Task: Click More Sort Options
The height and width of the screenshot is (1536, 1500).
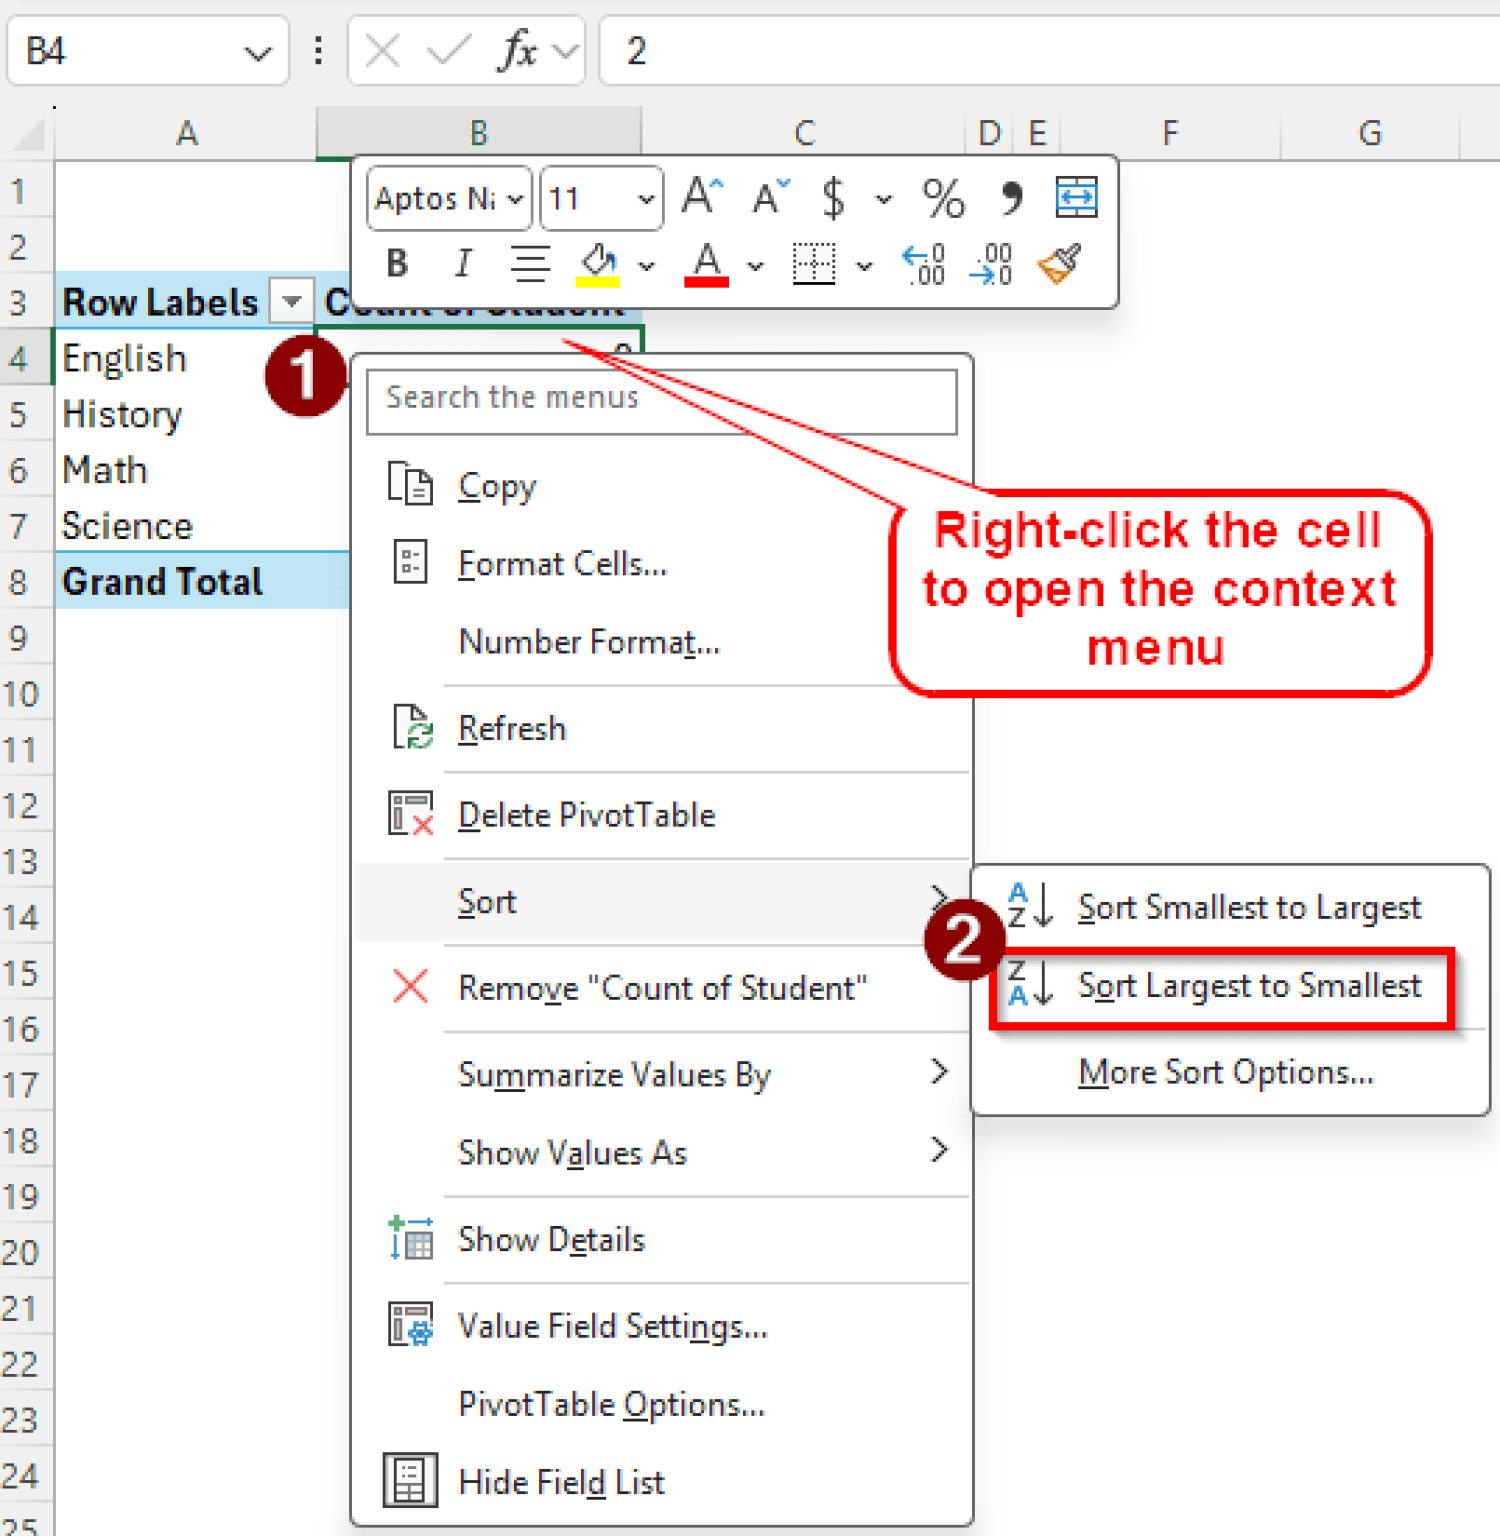Action: [x=1225, y=1072]
